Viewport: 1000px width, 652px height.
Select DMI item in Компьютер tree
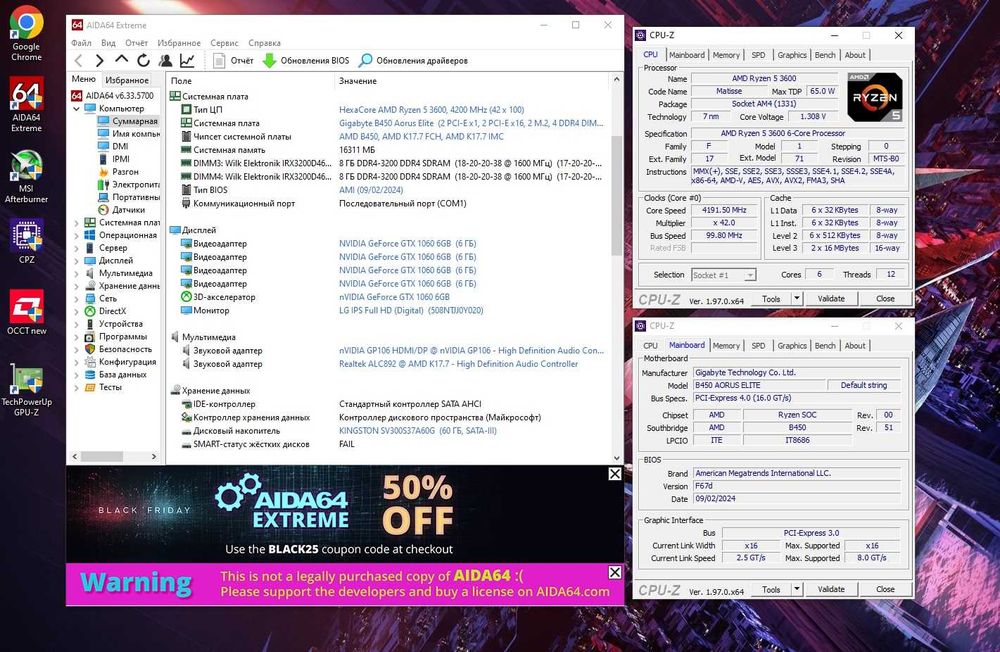[x=113, y=146]
